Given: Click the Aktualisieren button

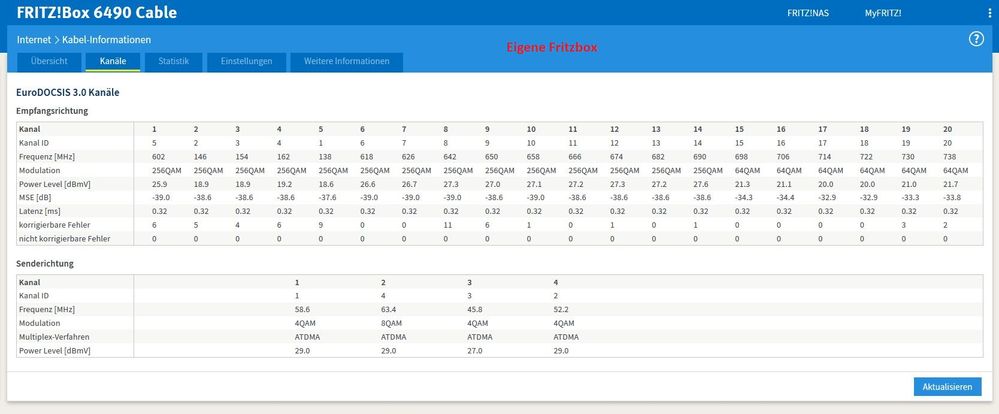Looking at the screenshot, I should pyautogui.click(x=947, y=387).
